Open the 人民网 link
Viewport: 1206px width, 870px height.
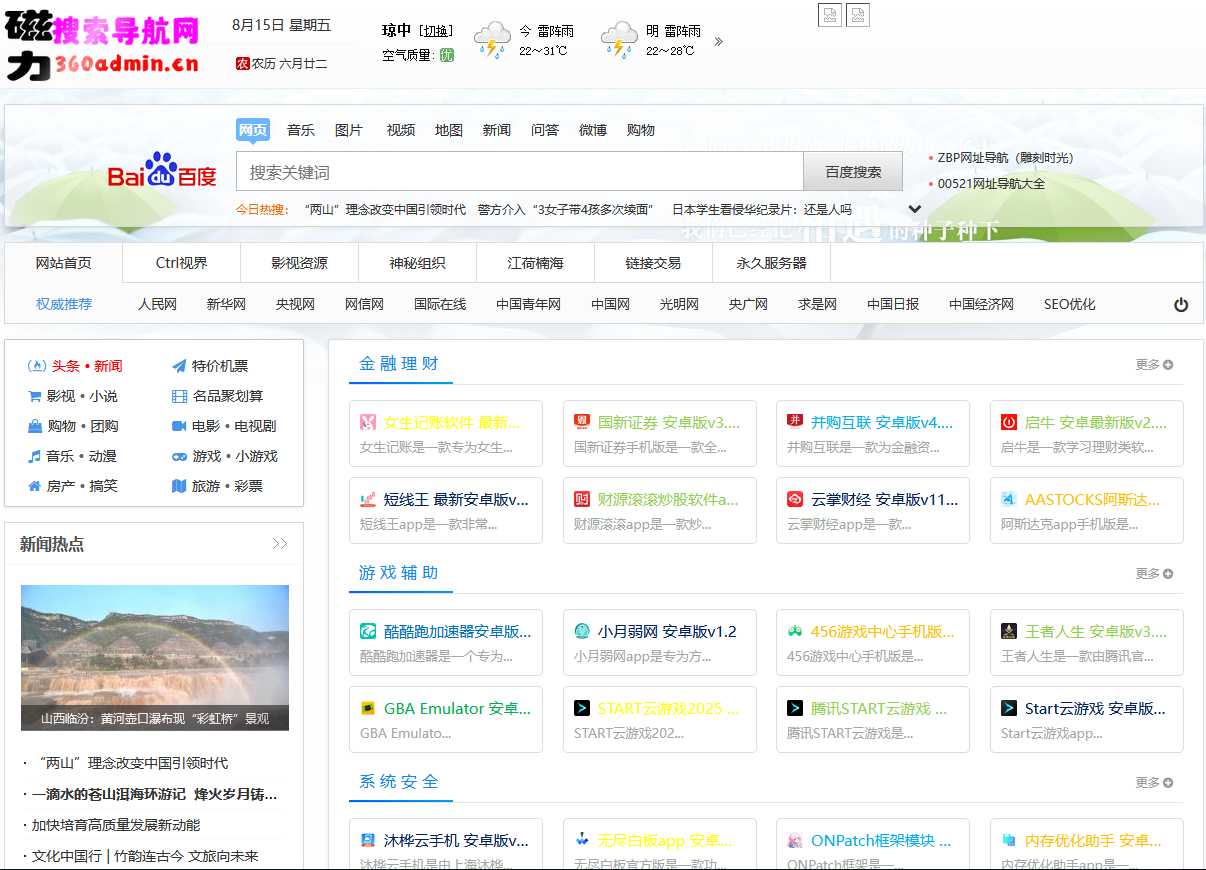click(157, 304)
